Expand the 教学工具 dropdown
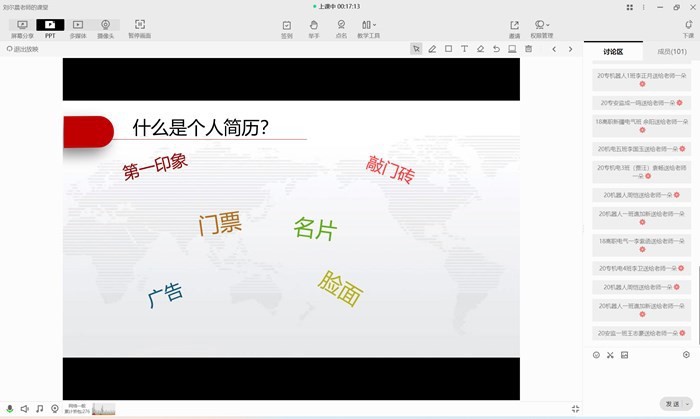 369,27
